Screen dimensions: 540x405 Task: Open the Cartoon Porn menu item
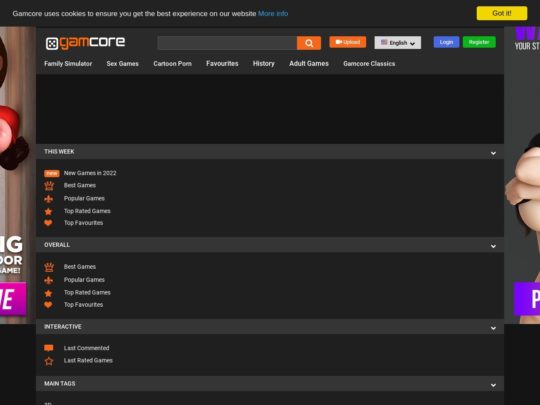tap(173, 64)
